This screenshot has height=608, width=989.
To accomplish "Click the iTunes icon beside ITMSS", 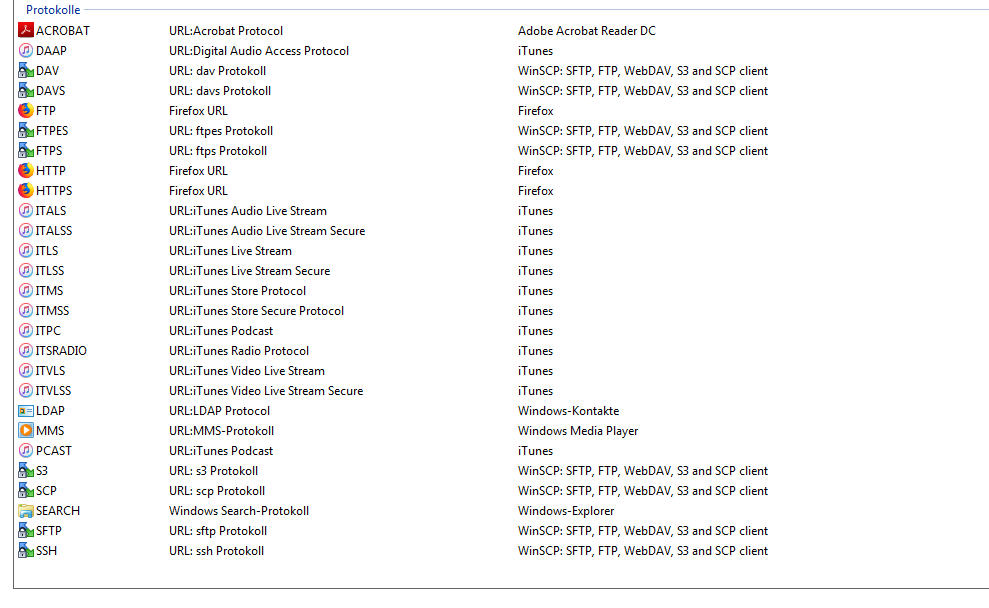I will [x=26, y=311].
